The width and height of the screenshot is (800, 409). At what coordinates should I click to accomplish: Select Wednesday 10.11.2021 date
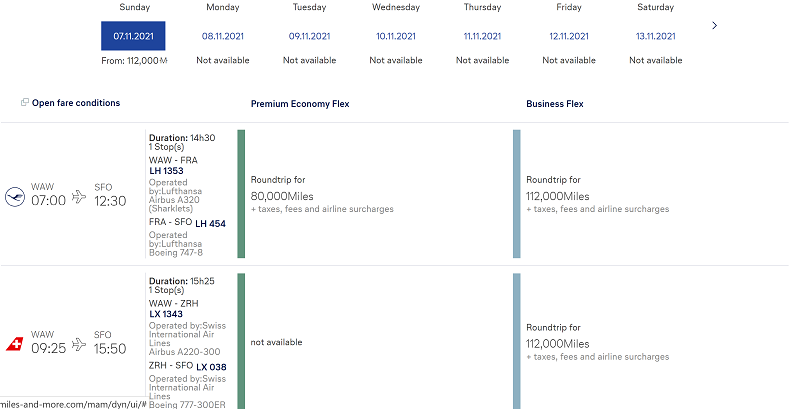coord(396,36)
